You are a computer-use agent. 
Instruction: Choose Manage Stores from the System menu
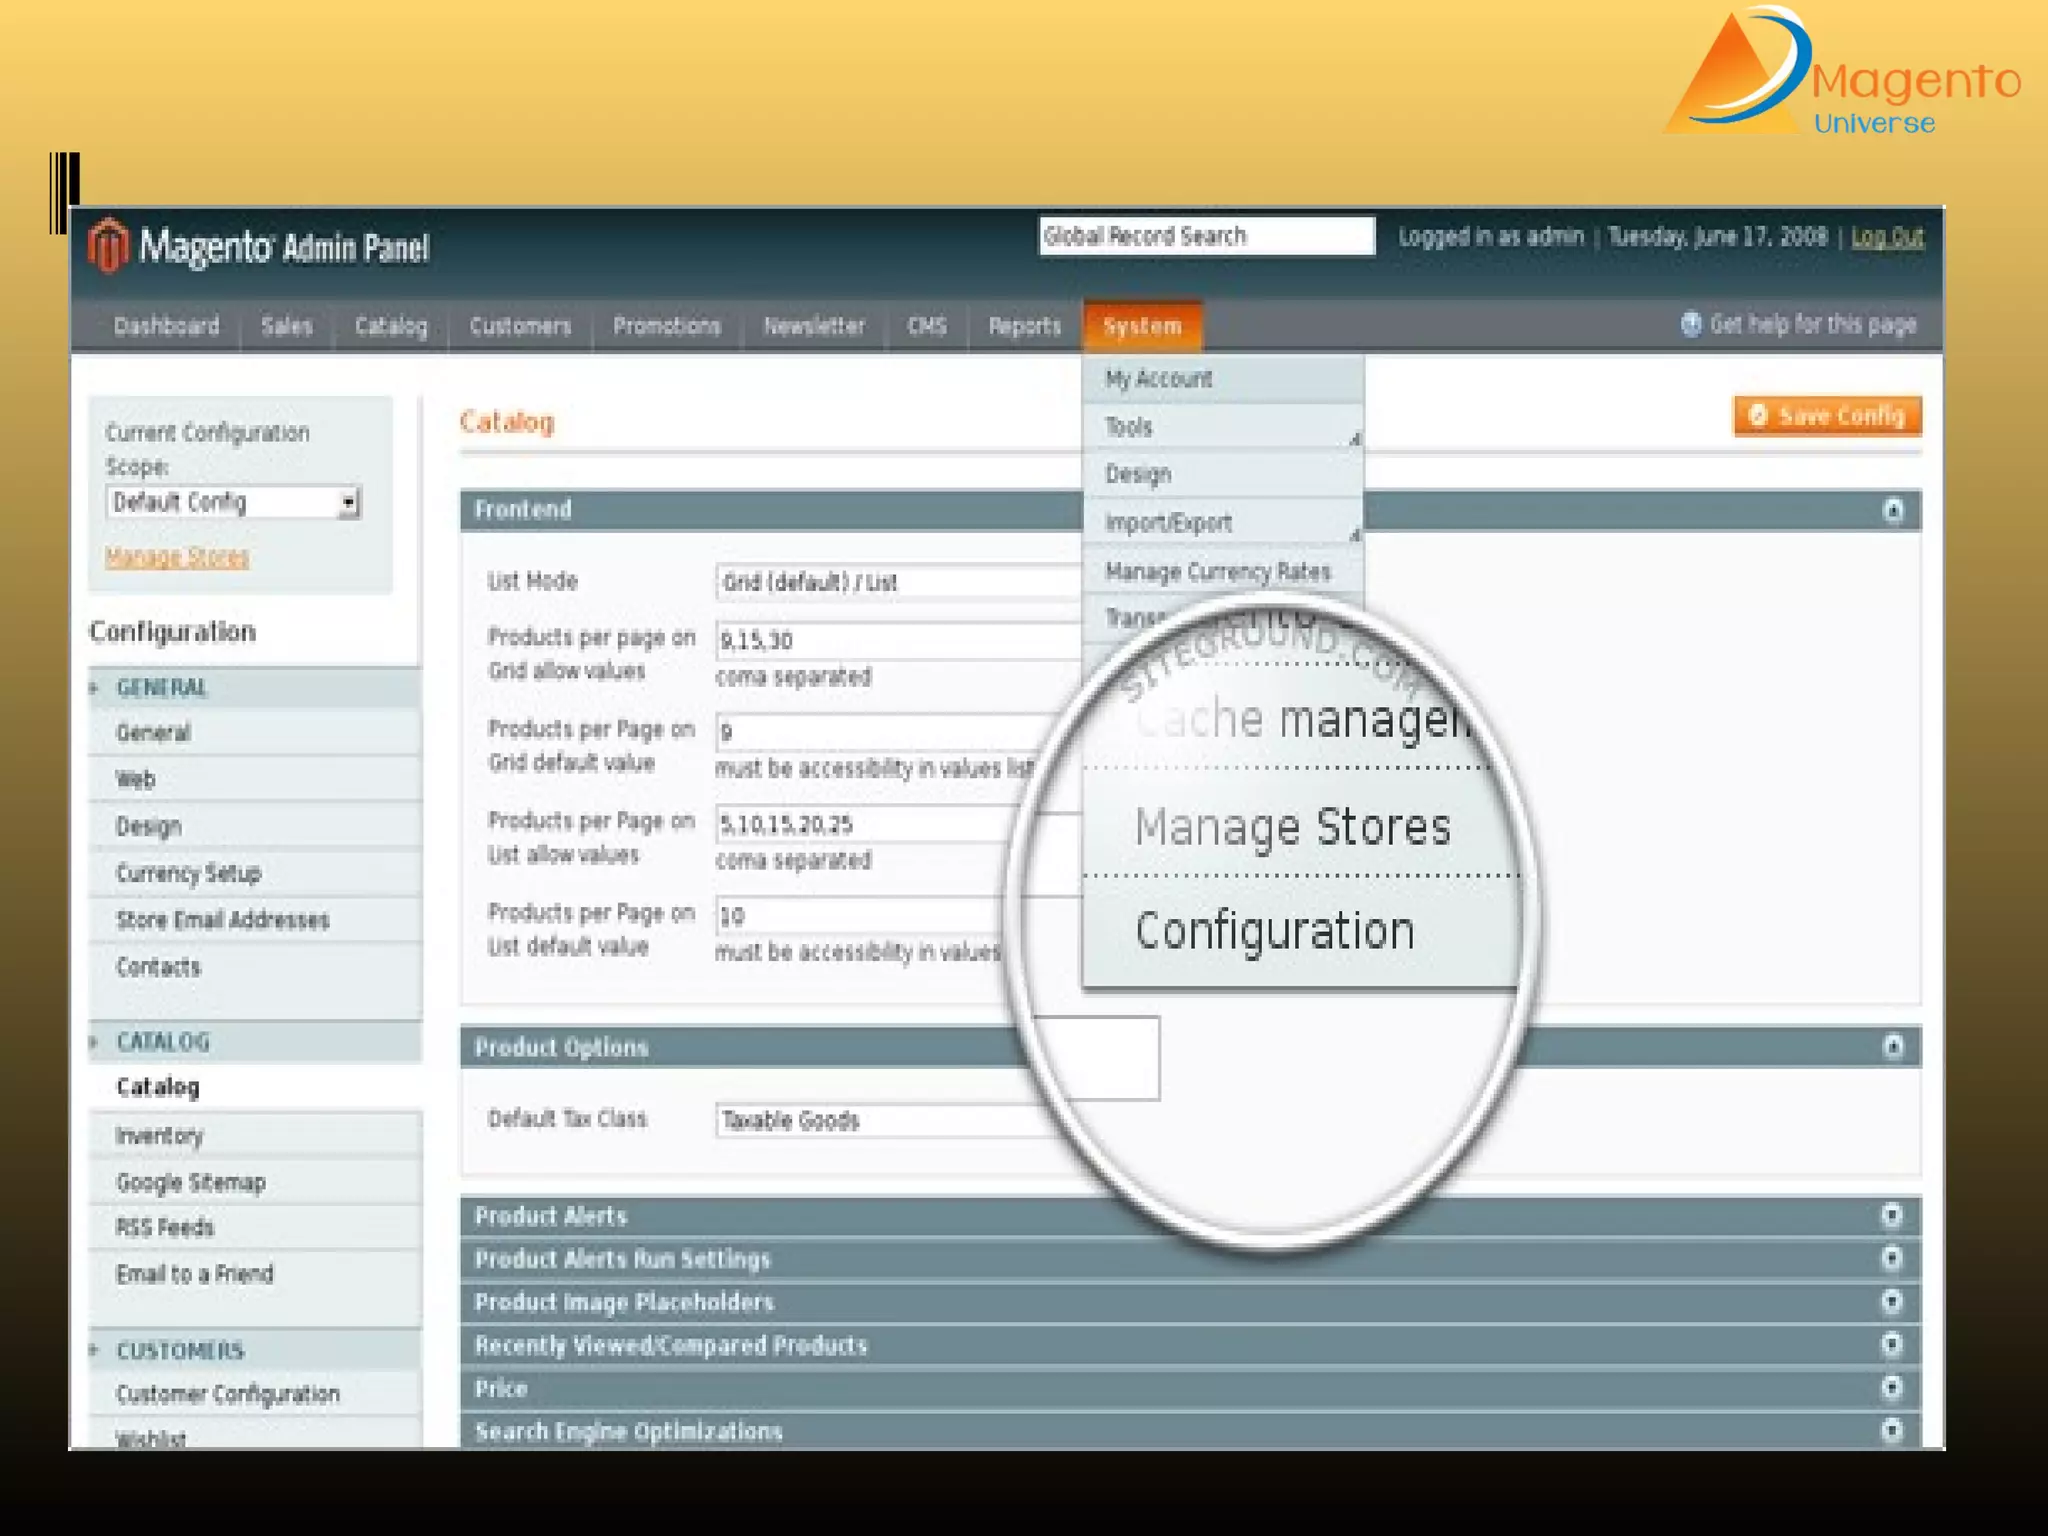1291,828
